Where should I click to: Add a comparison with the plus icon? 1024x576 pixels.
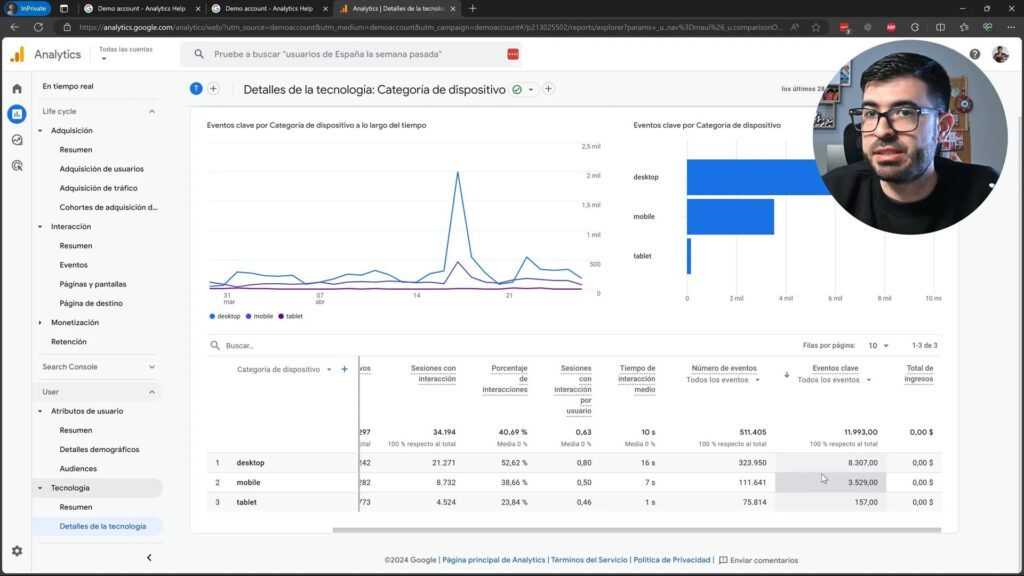[x=214, y=89]
